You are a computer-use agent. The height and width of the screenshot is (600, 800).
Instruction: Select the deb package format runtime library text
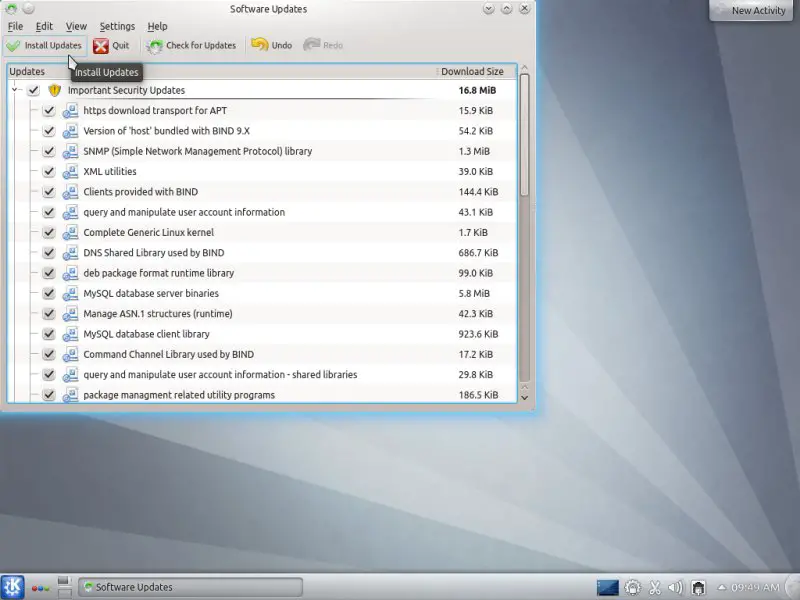[159, 273]
